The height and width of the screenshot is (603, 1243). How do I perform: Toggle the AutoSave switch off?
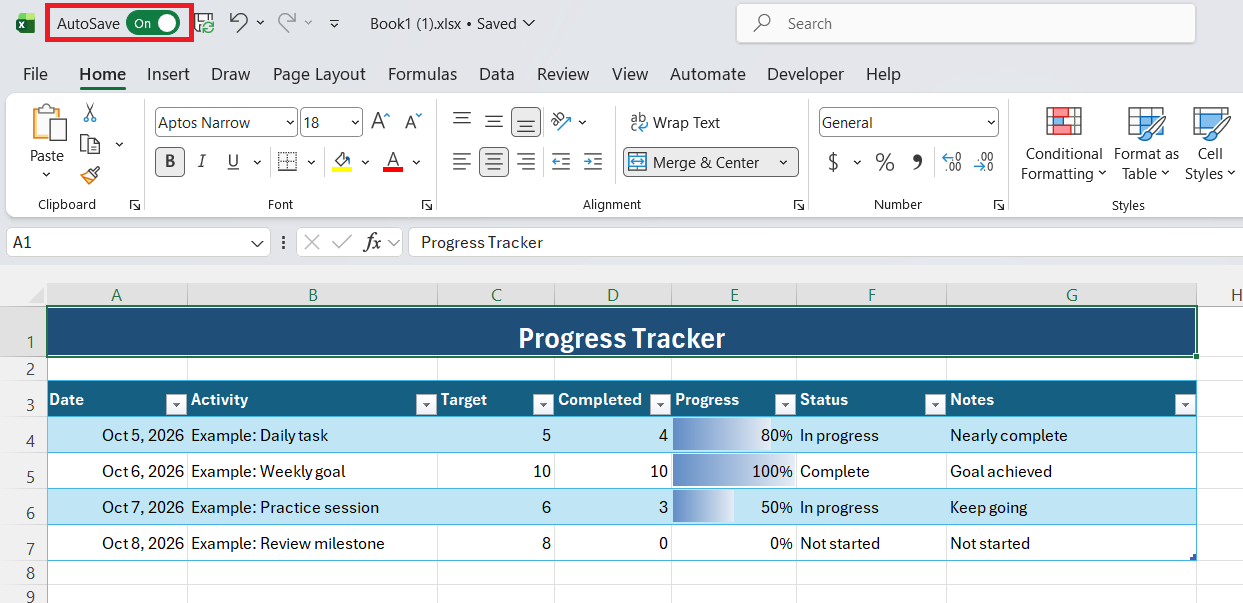tap(153, 23)
